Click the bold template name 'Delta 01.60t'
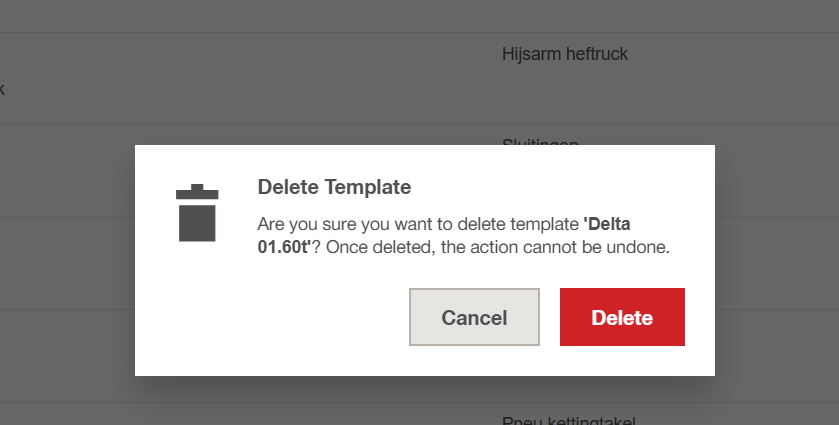Image resolution: width=839 pixels, height=425 pixels. (283, 245)
